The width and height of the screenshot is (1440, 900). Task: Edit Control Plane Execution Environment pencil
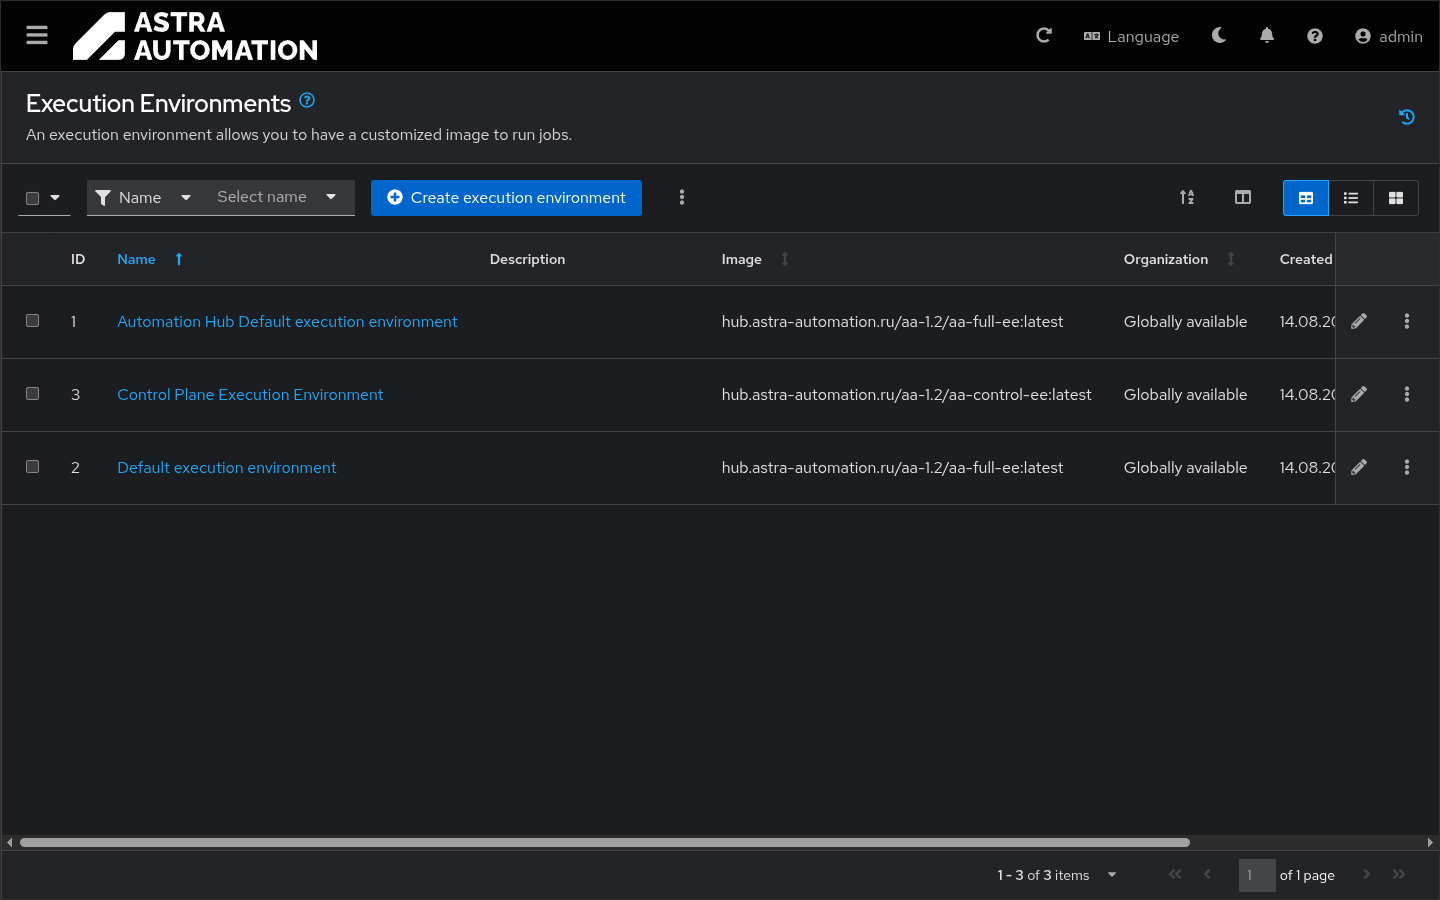[x=1359, y=395]
